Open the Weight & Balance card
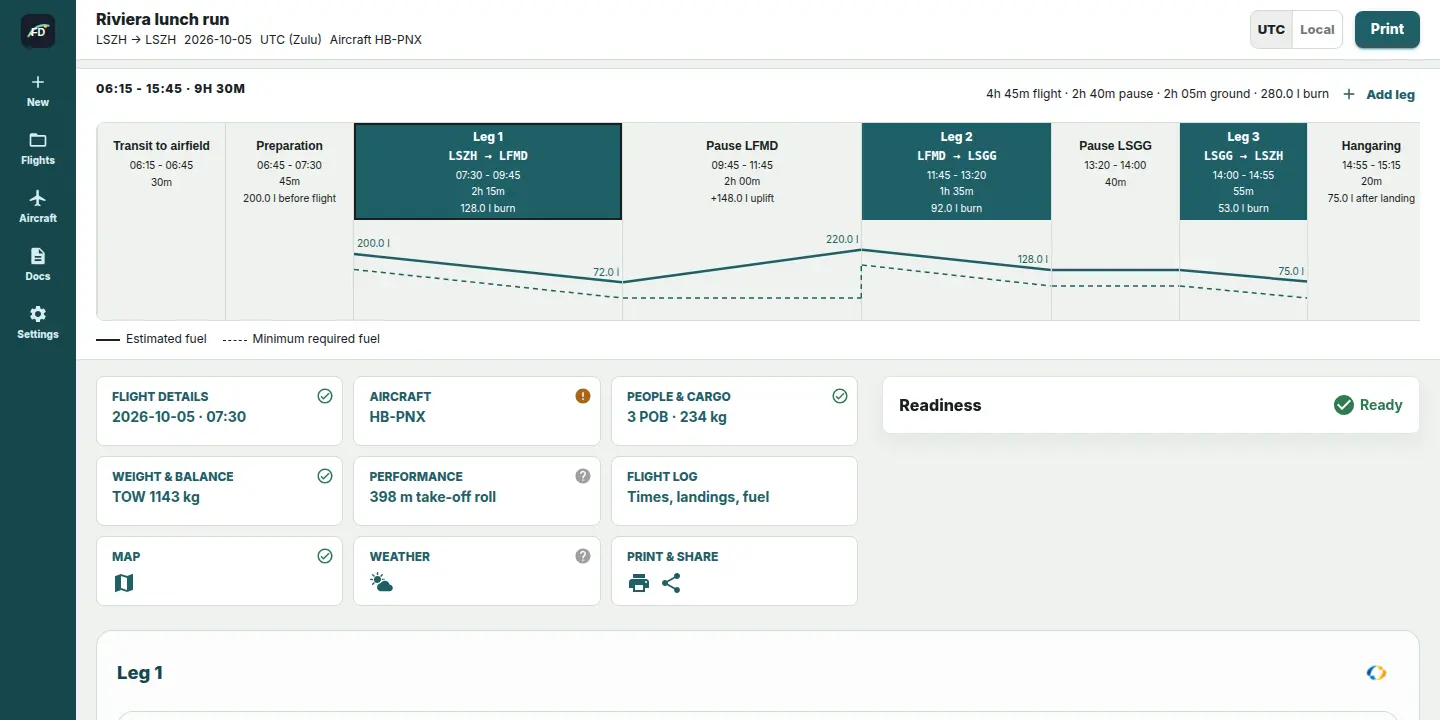The height and width of the screenshot is (720, 1440). pyautogui.click(x=219, y=491)
